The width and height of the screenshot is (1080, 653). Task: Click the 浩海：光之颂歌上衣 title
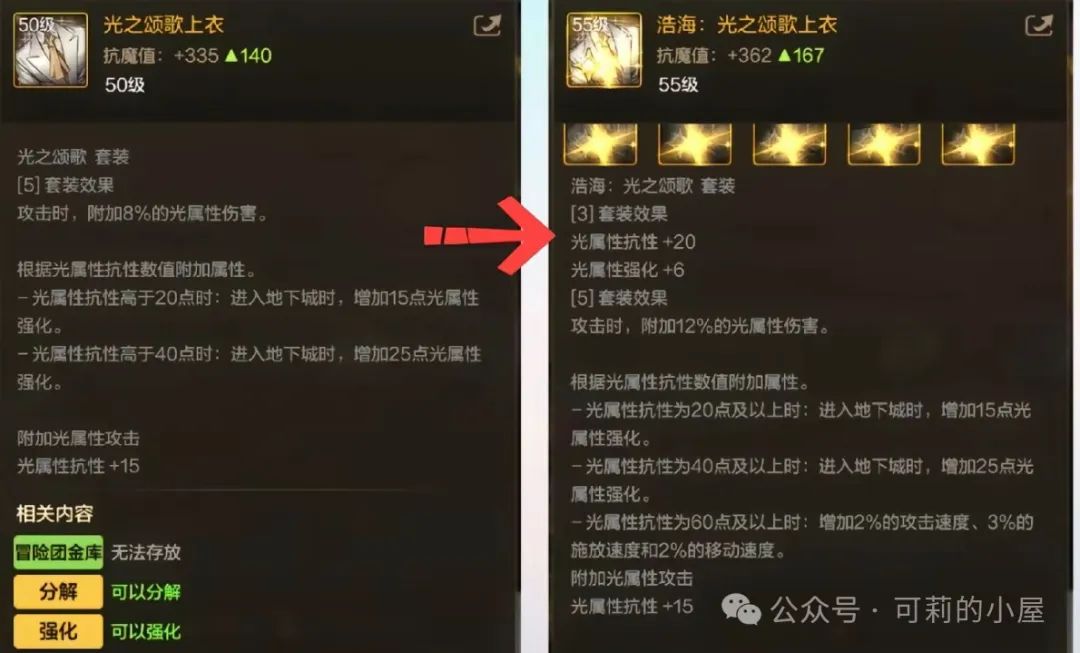pos(747,25)
